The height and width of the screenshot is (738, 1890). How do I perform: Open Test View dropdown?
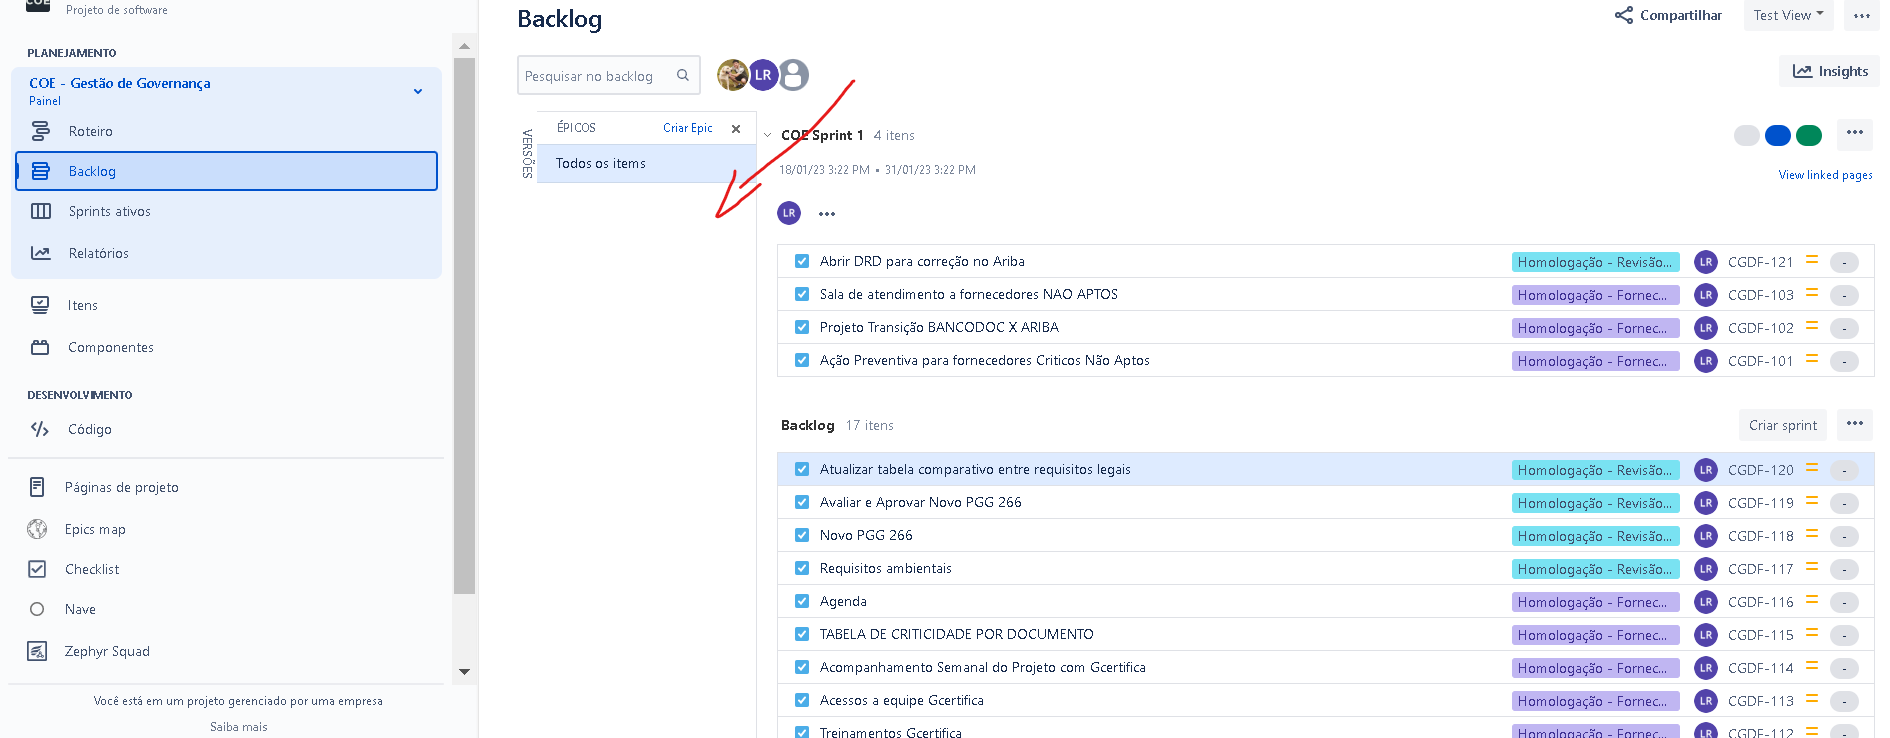[1789, 15]
